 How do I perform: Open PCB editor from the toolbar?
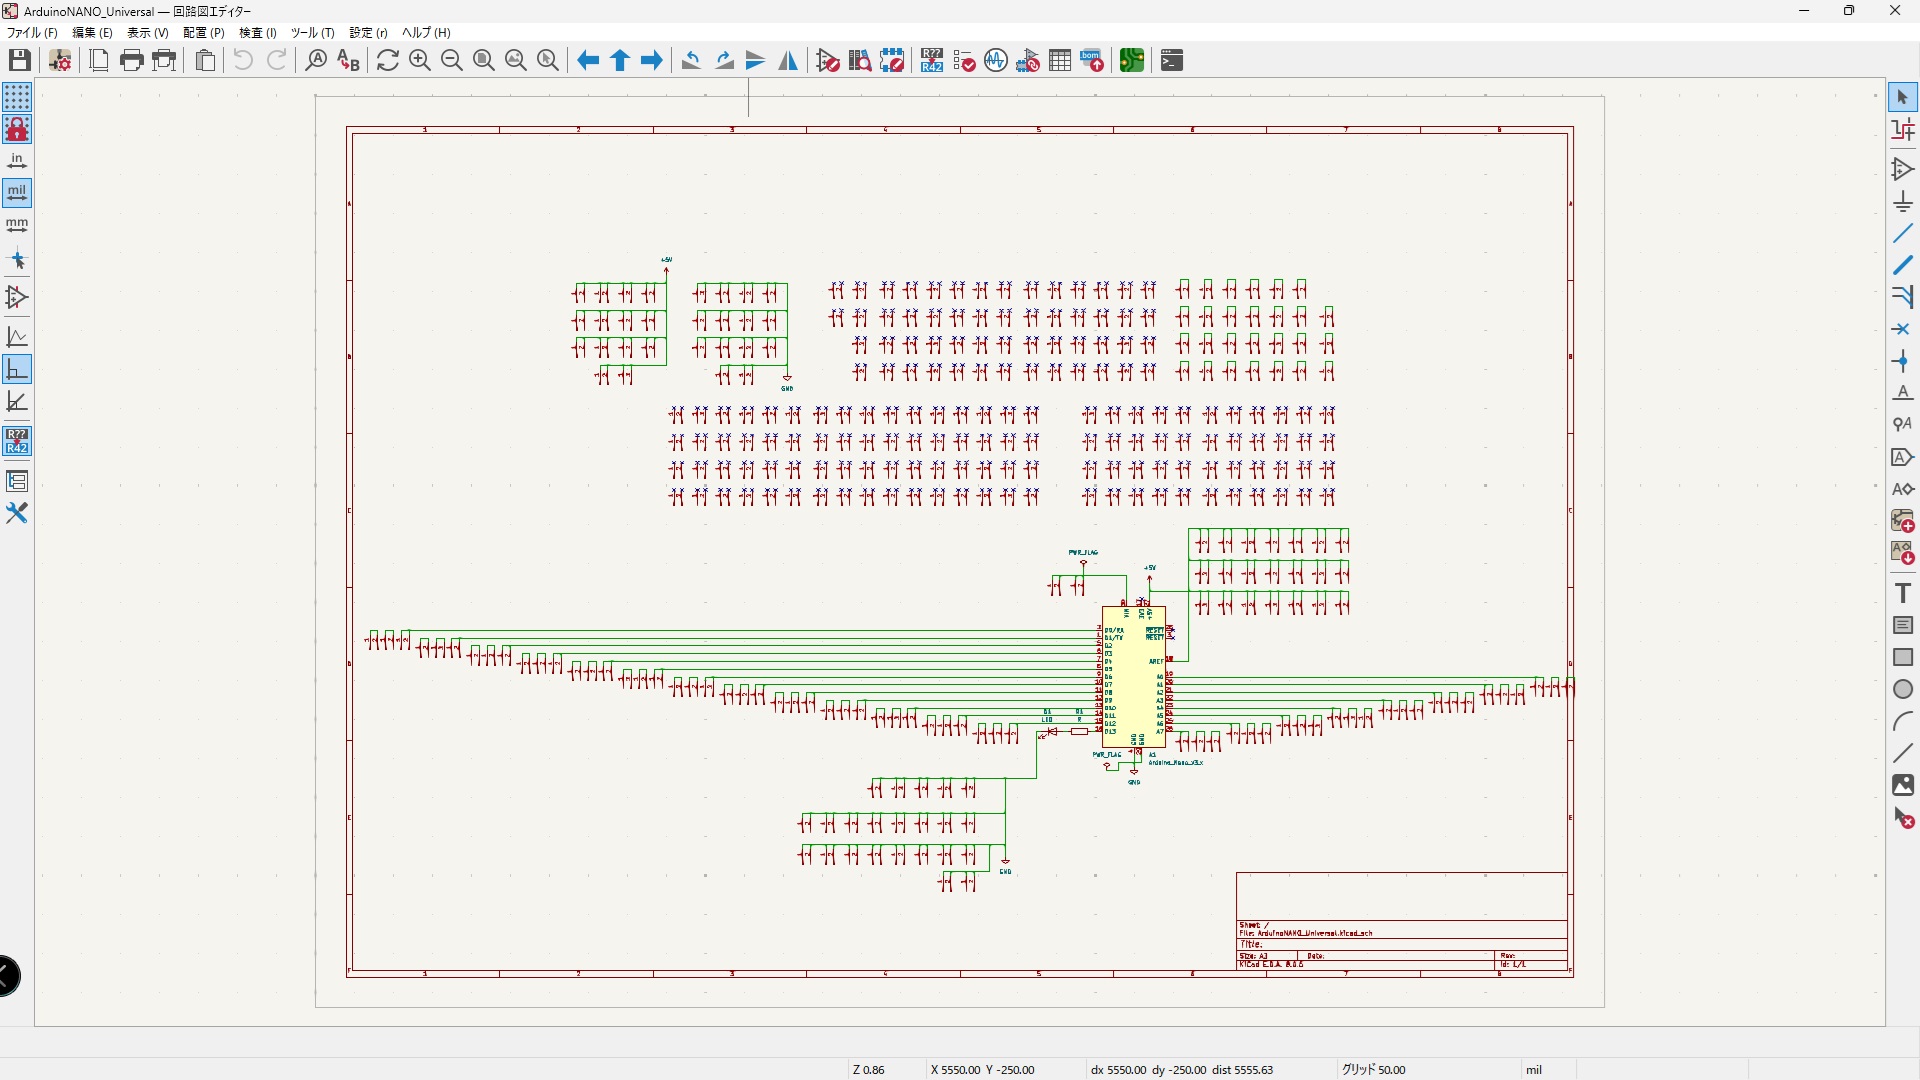coord(1132,61)
